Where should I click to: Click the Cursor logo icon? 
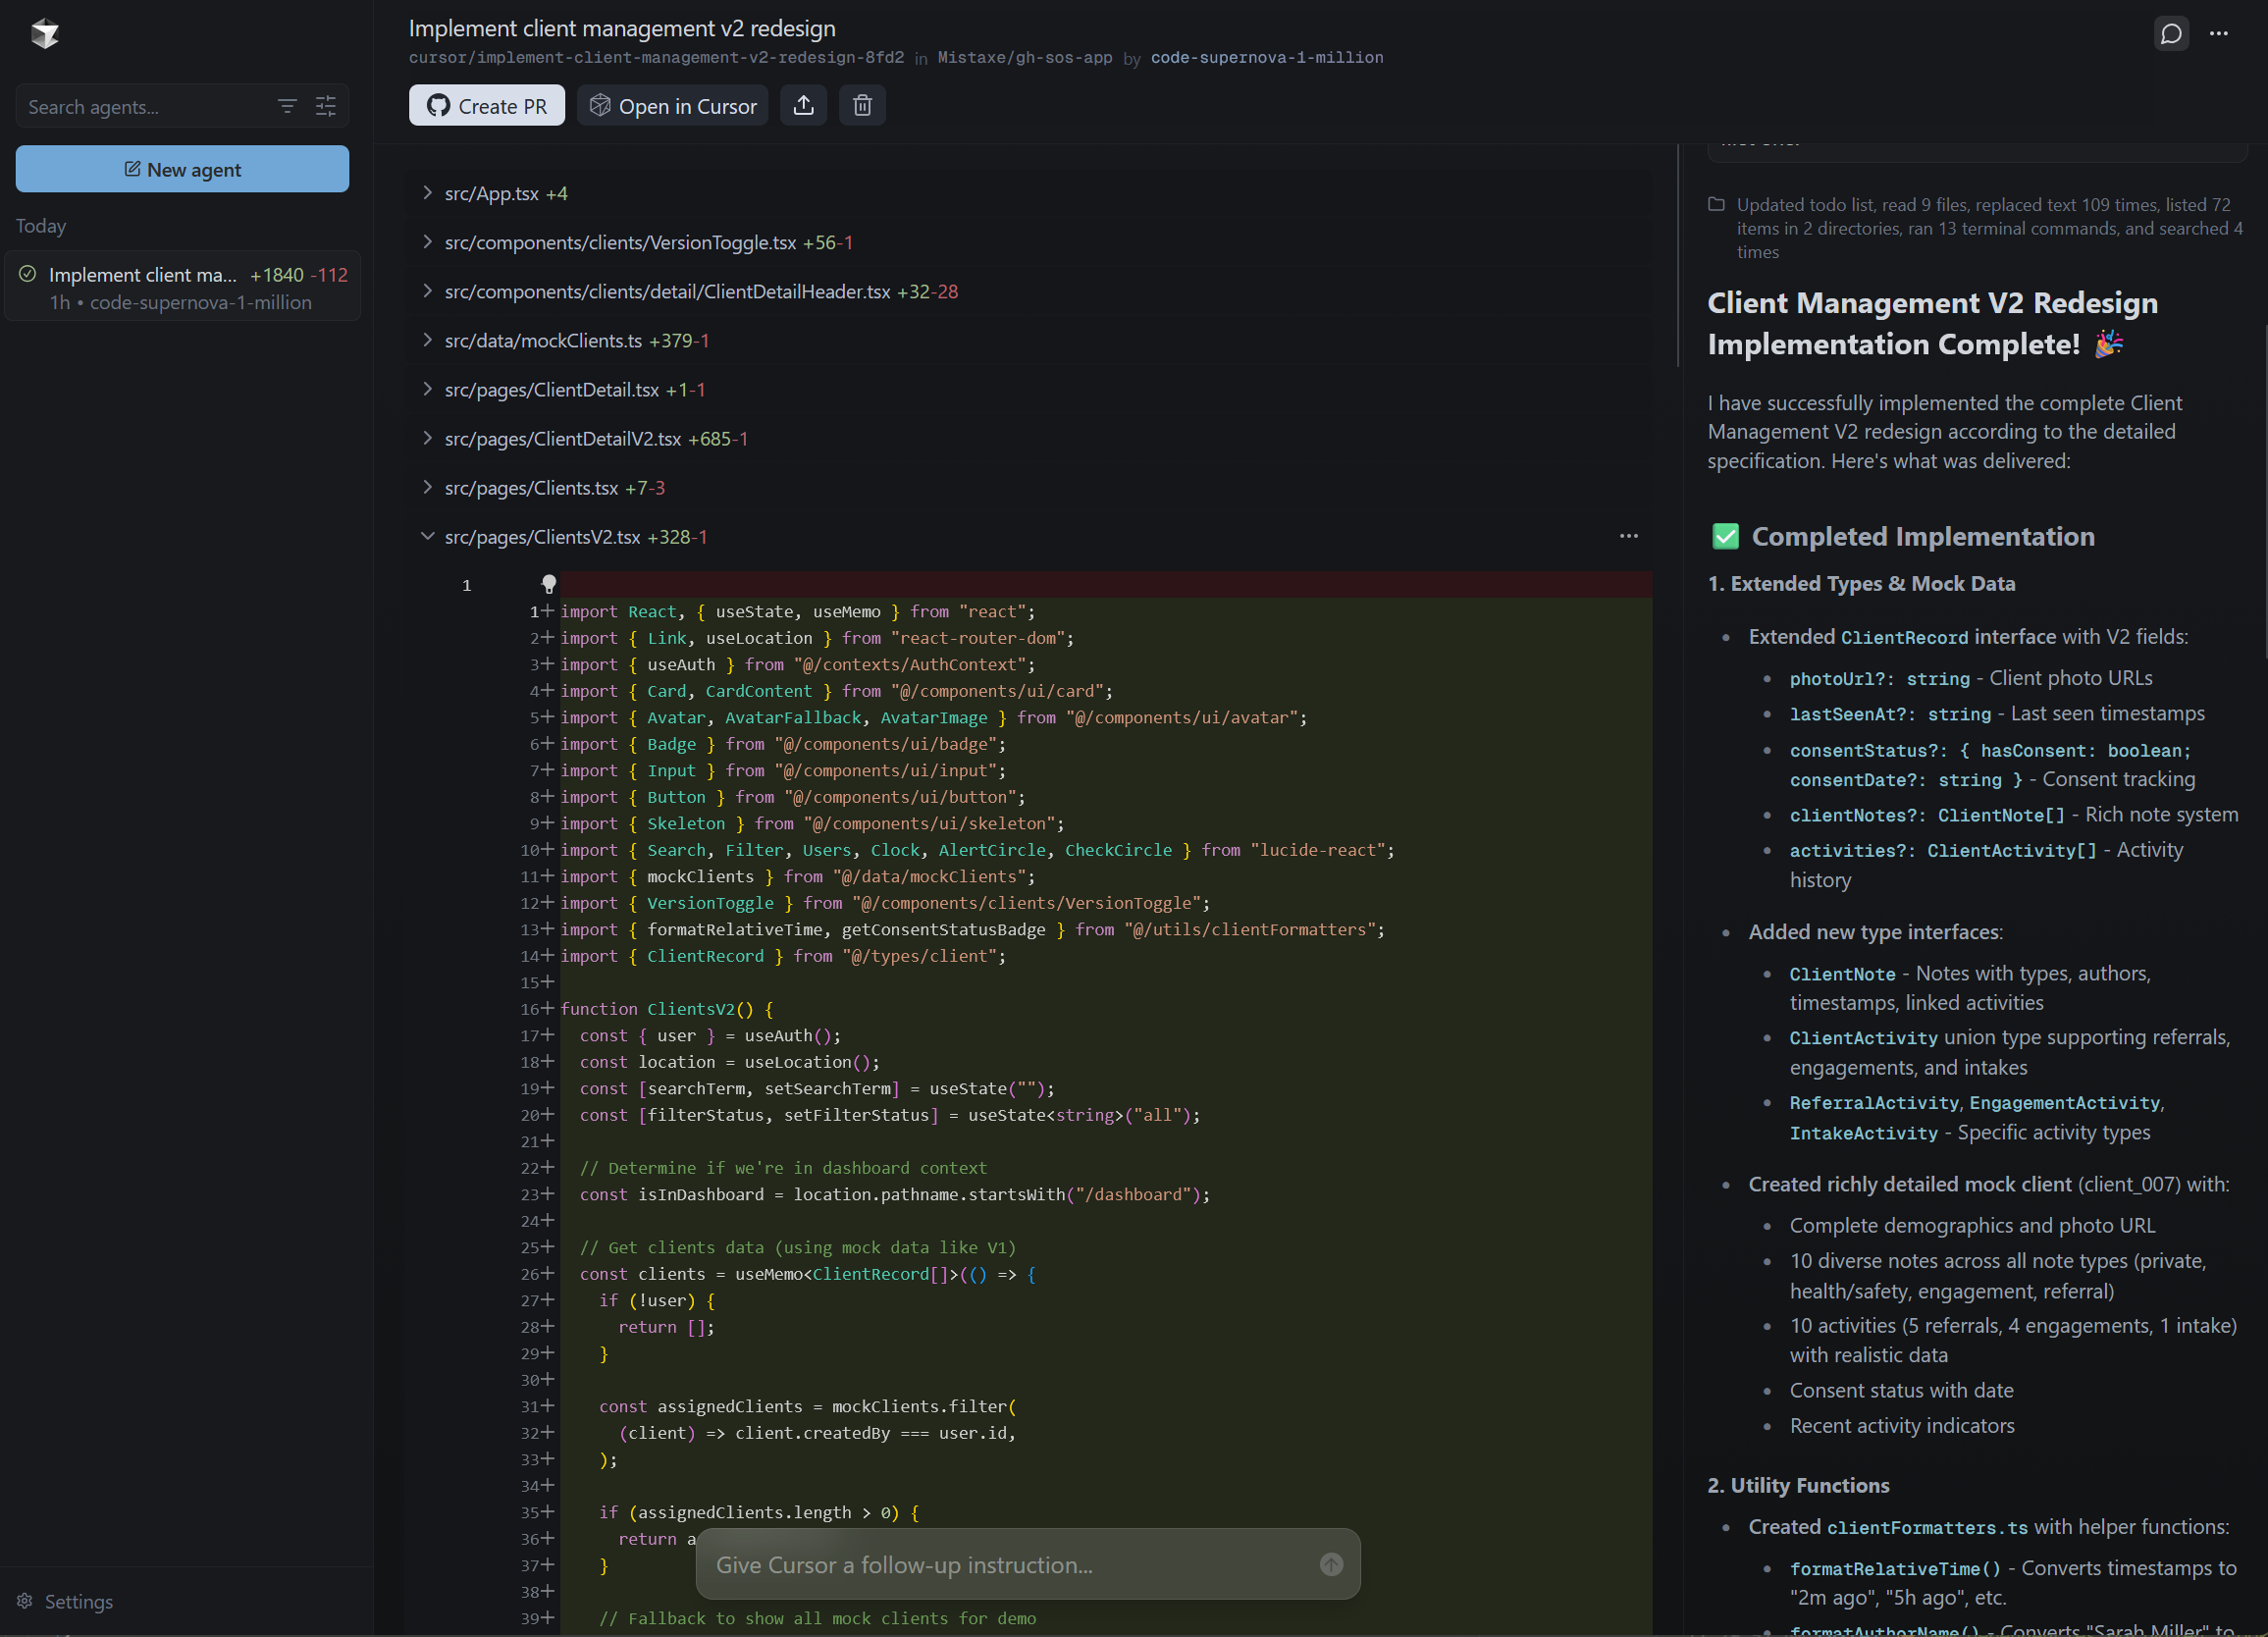point(44,33)
